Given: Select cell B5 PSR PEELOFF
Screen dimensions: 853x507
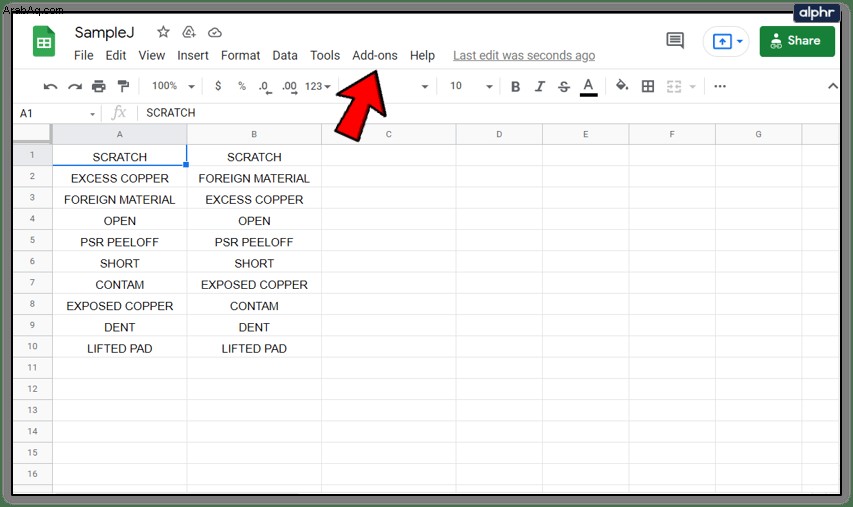Looking at the screenshot, I should [254, 242].
